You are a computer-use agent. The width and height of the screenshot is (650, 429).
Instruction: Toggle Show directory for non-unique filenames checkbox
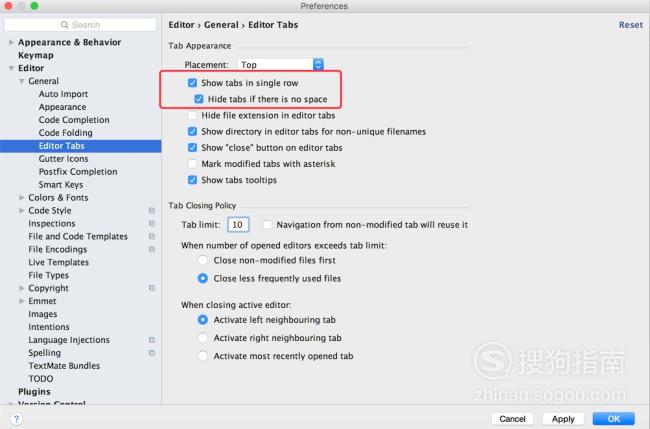pyautogui.click(x=192, y=131)
